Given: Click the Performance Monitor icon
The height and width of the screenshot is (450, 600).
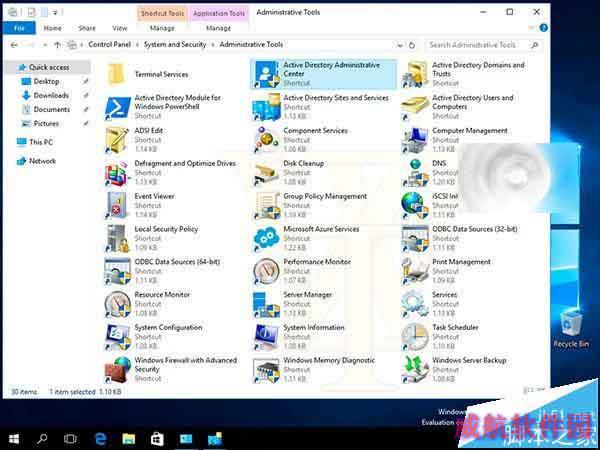Looking at the screenshot, I should [x=267, y=272].
